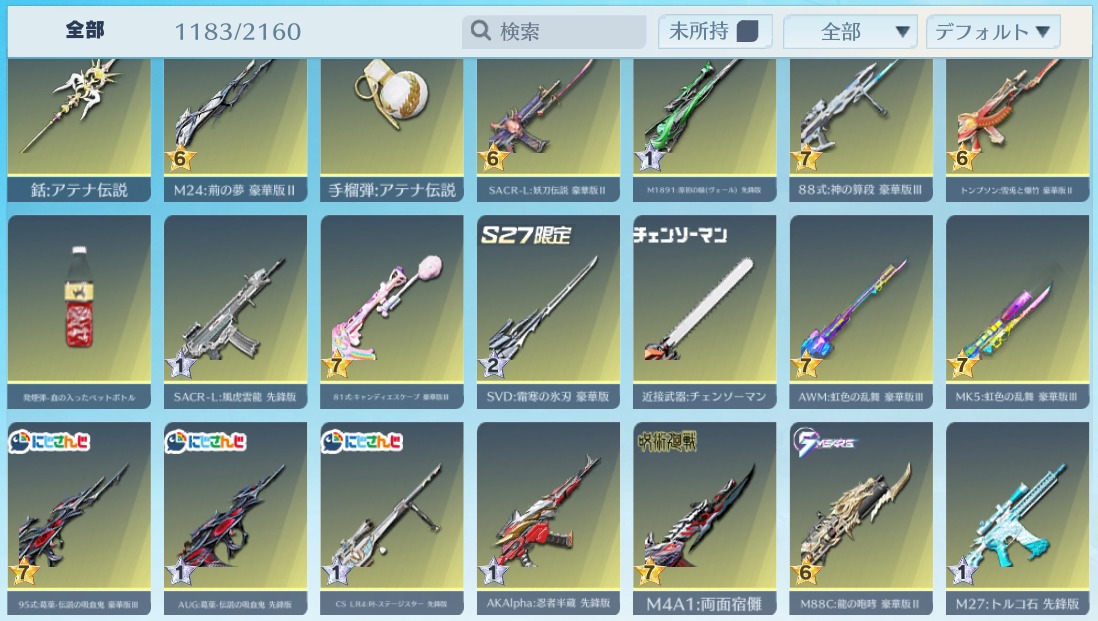Toggle the 未所持 unowned checkbox
This screenshot has width=1098, height=621.
click(747, 32)
